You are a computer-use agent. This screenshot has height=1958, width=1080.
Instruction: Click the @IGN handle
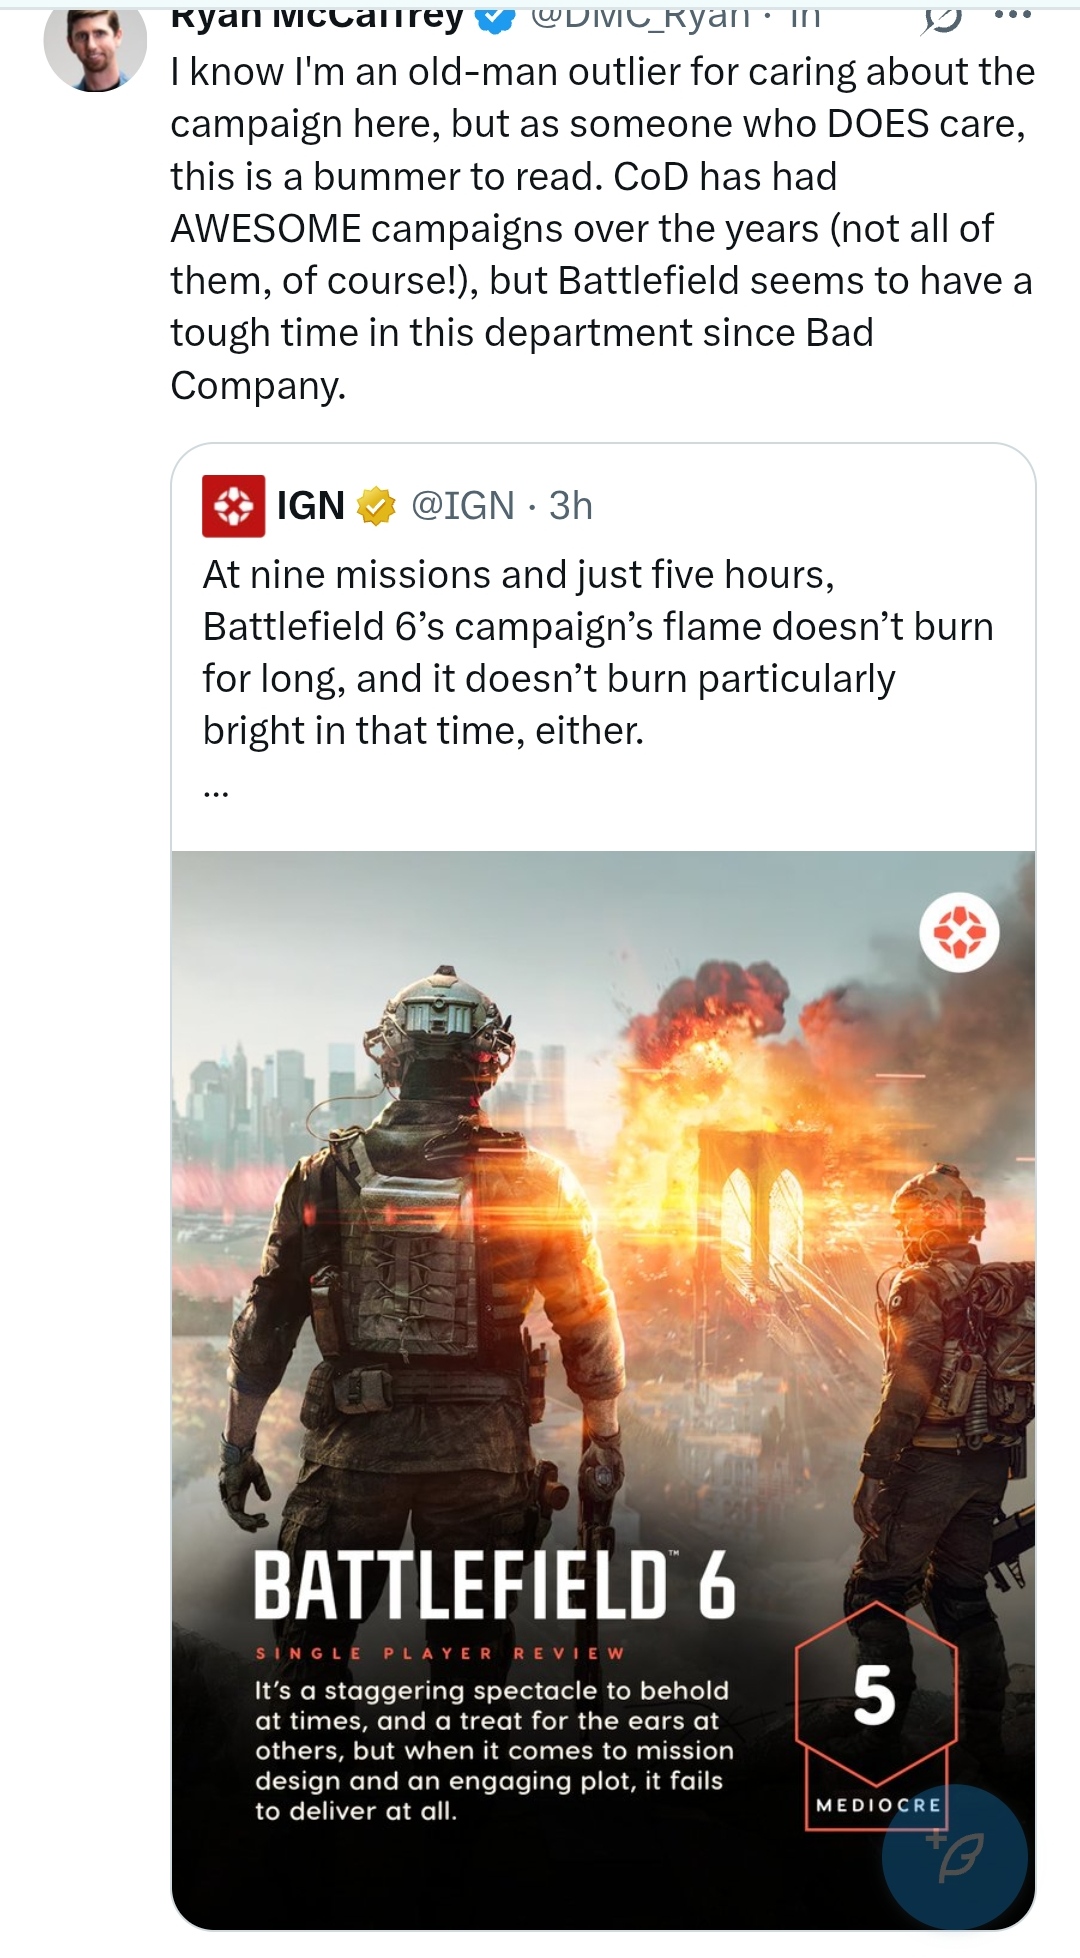pos(463,506)
